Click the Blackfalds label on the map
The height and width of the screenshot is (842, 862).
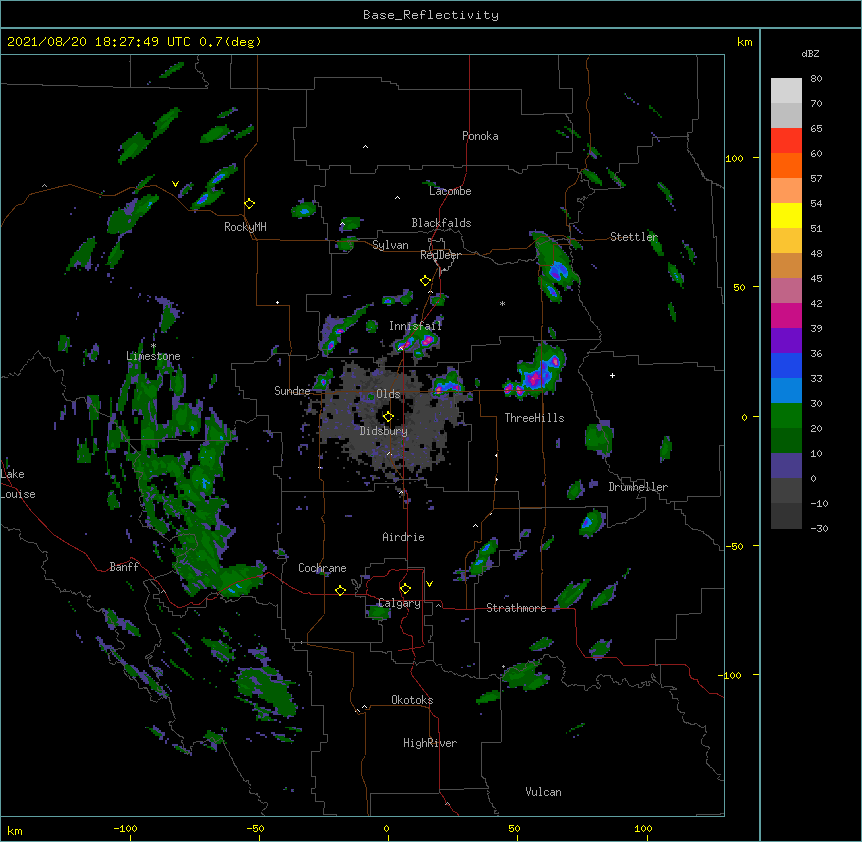pyautogui.click(x=441, y=223)
